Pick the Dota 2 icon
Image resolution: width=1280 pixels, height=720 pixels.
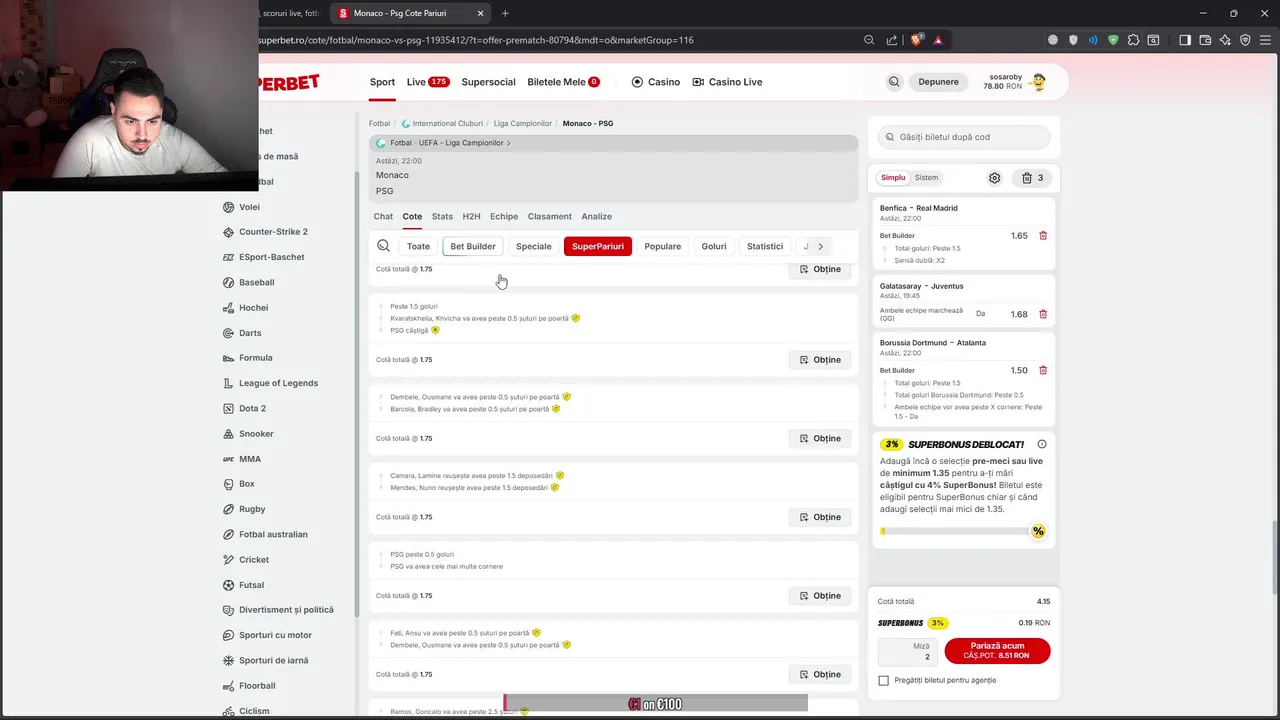(x=229, y=408)
